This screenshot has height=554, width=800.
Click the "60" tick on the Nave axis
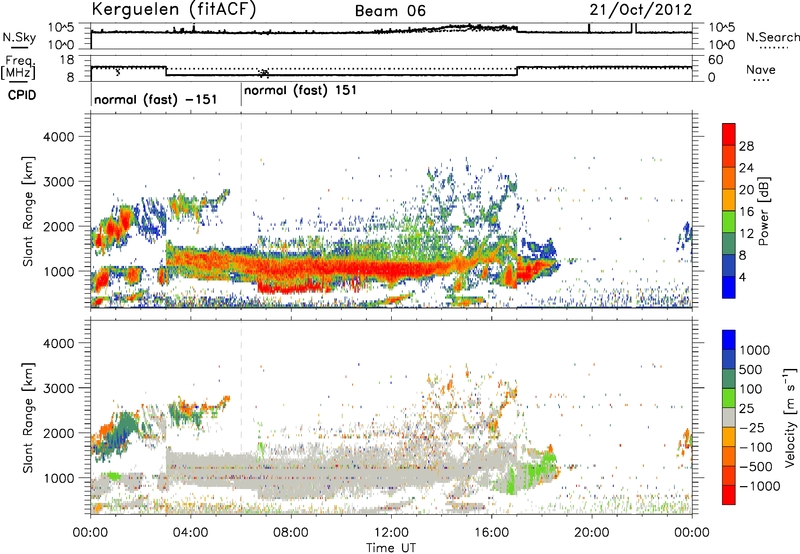[716, 60]
